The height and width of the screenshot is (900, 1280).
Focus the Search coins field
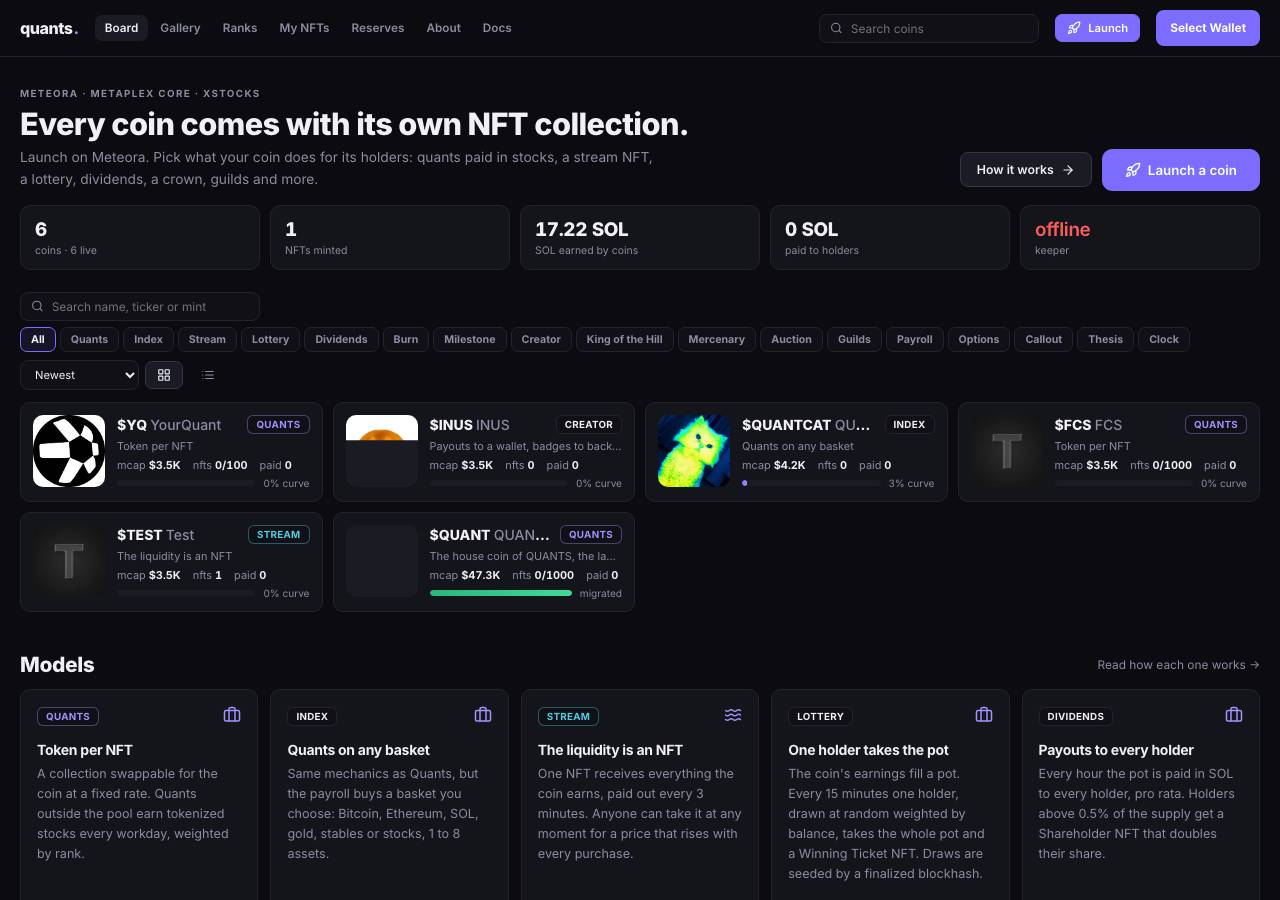pyautogui.click(x=929, y=28)
